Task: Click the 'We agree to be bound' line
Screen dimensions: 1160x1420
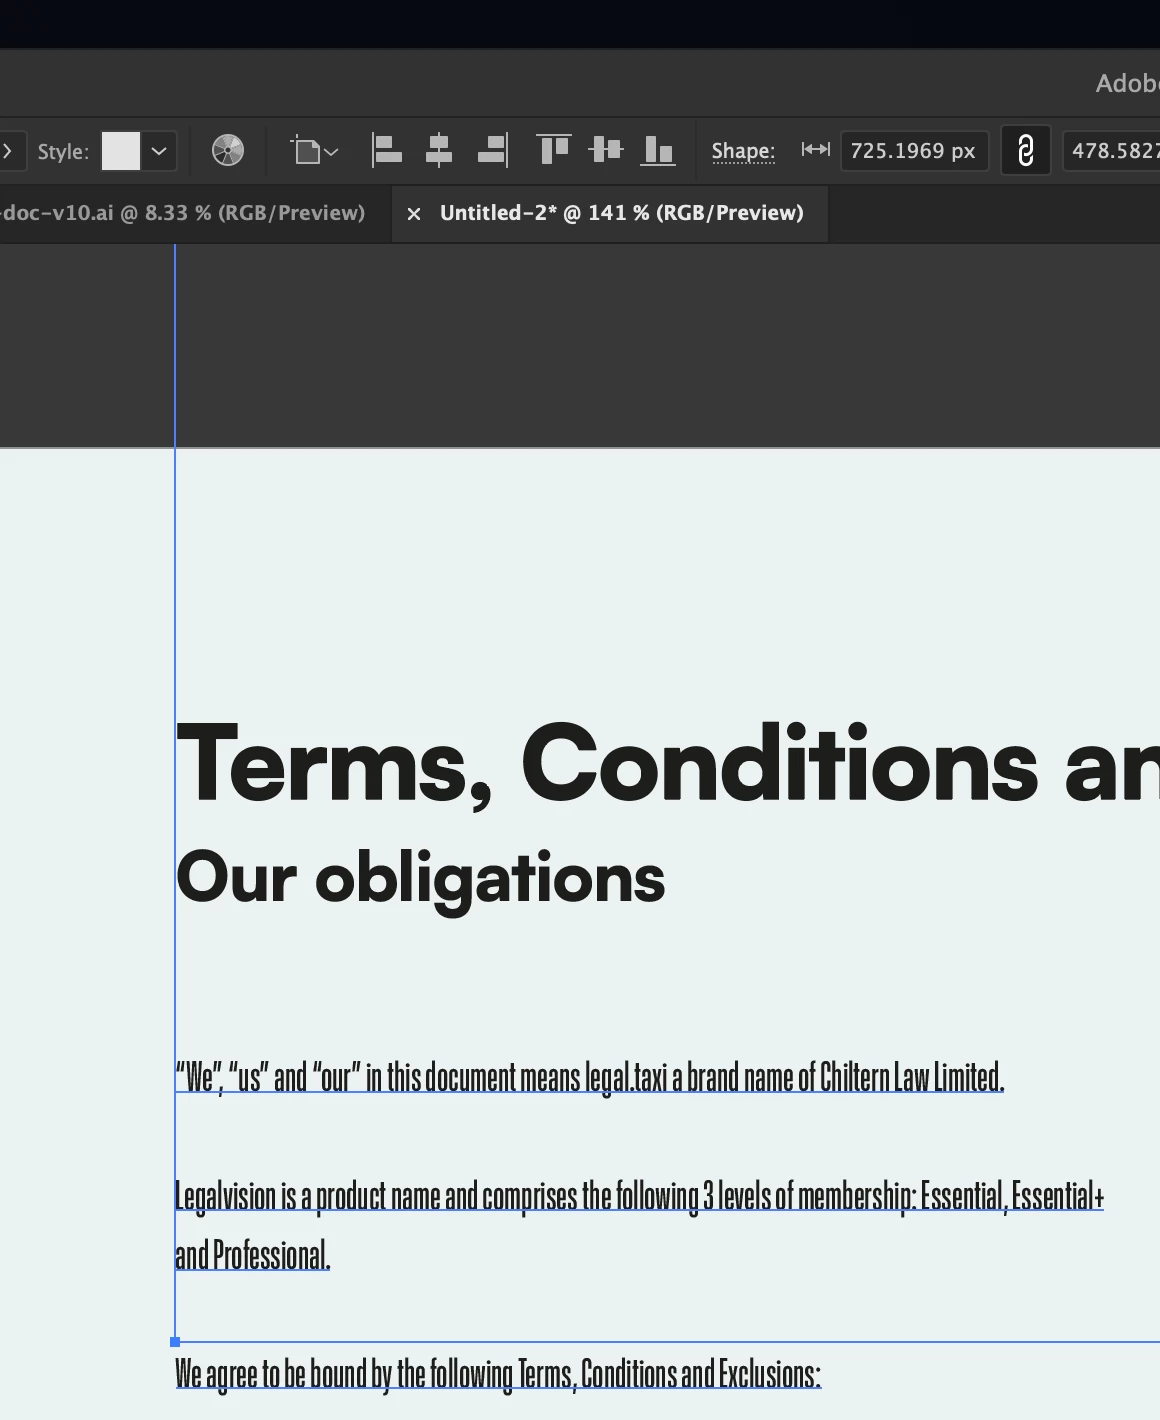Action: click(x=498, y=1374)
